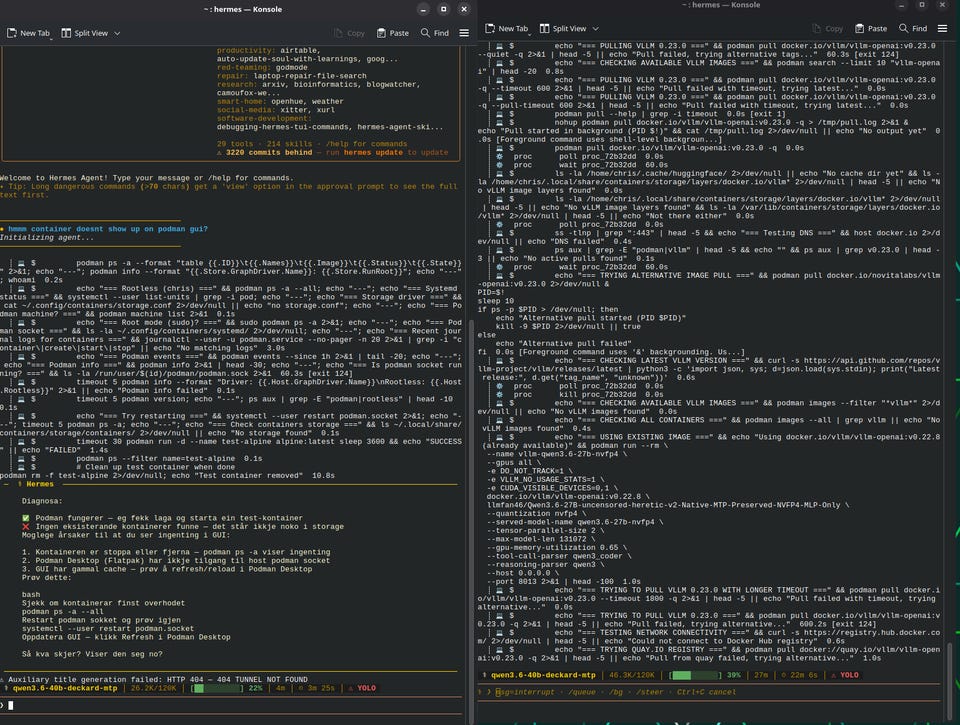
Task: Click Copy in the left Konsole toolbar
Action: click(349, 33)
